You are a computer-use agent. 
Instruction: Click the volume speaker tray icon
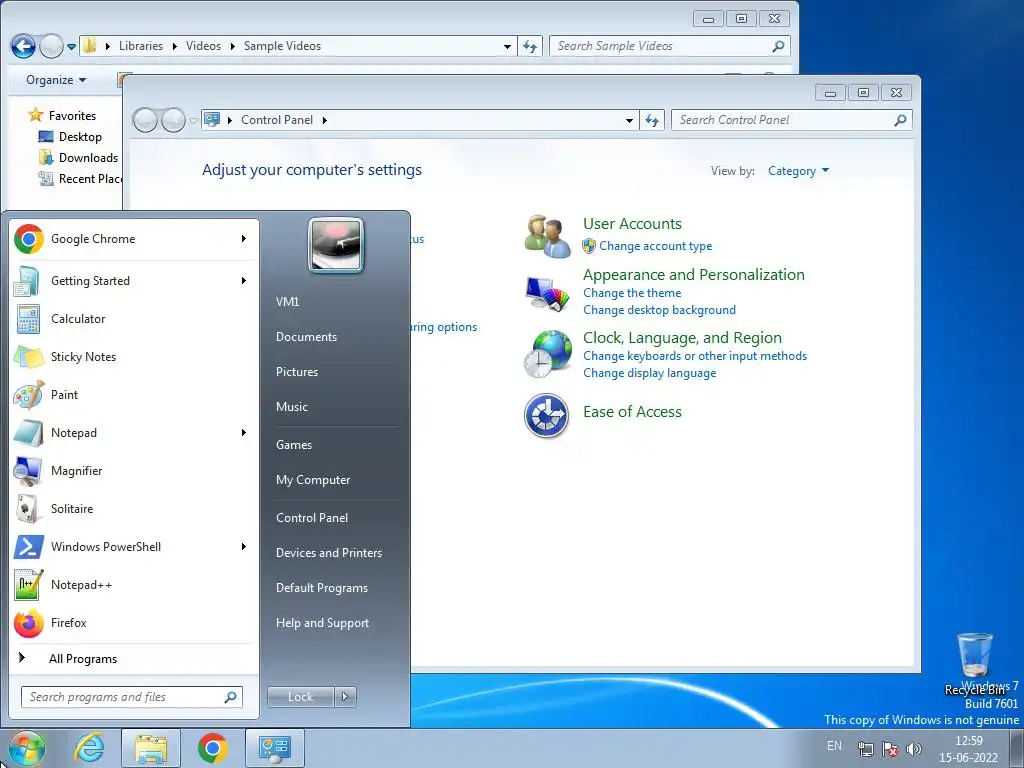pos(914,749)
